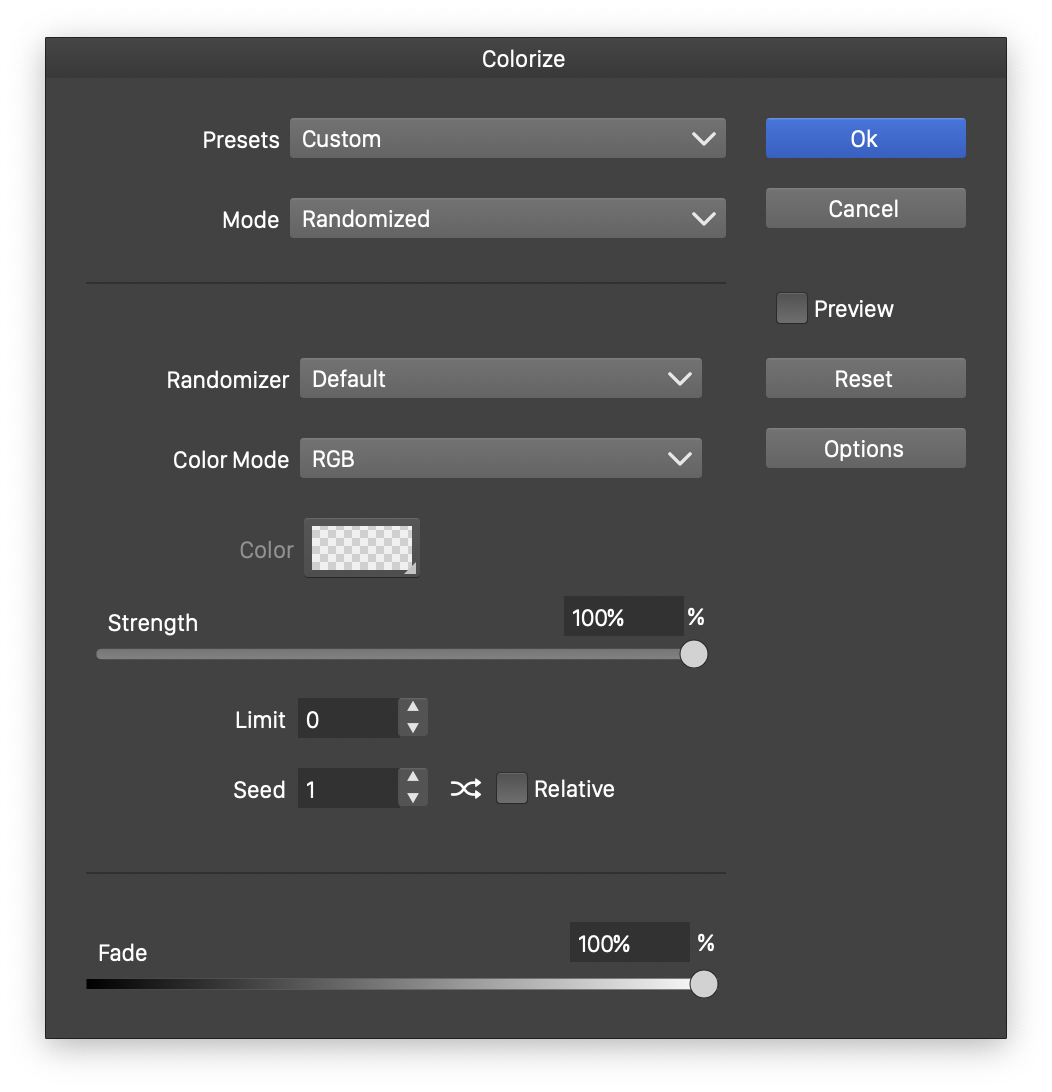
Task: Click the Cancel button
Action: click(x=865, y=209)
